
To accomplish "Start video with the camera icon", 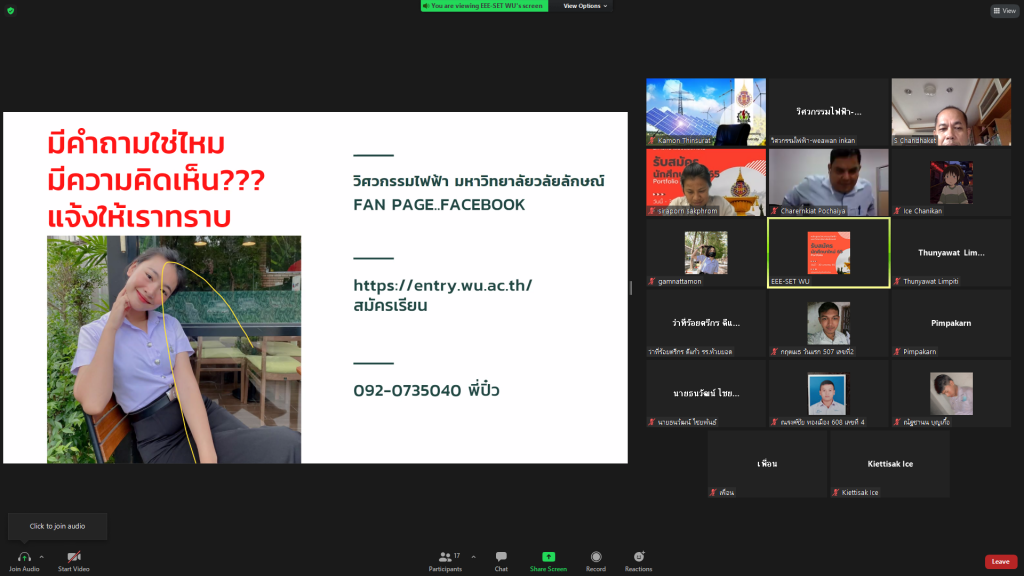I will click(73, 557).
